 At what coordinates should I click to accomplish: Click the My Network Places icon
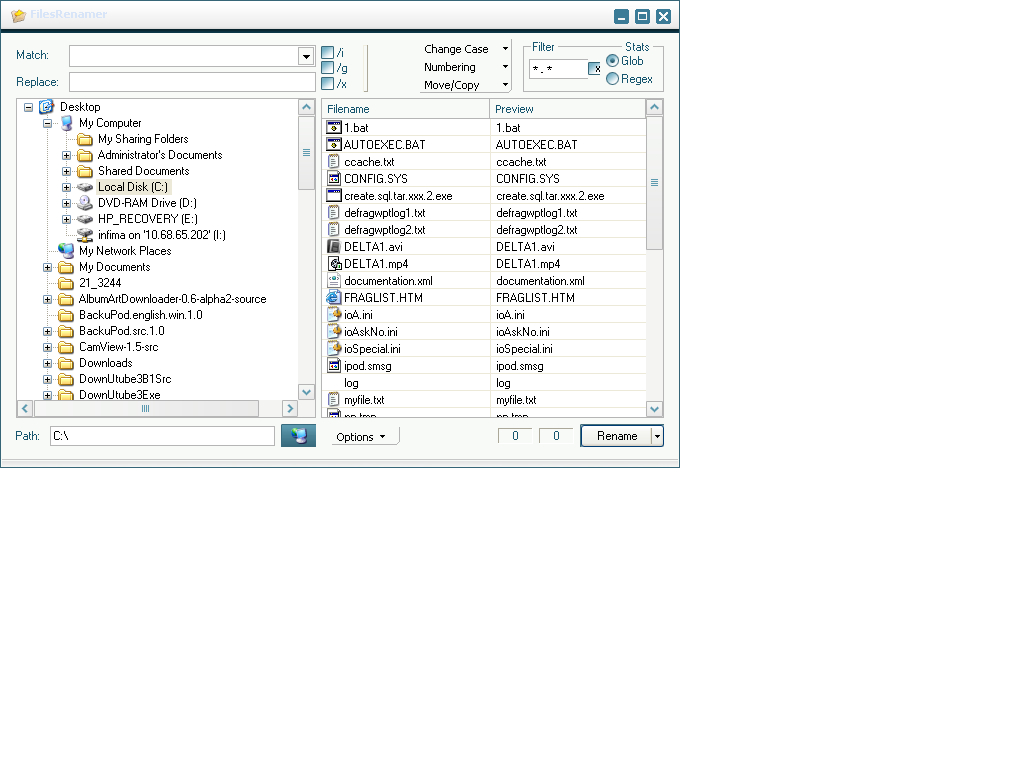click(67, 251)
